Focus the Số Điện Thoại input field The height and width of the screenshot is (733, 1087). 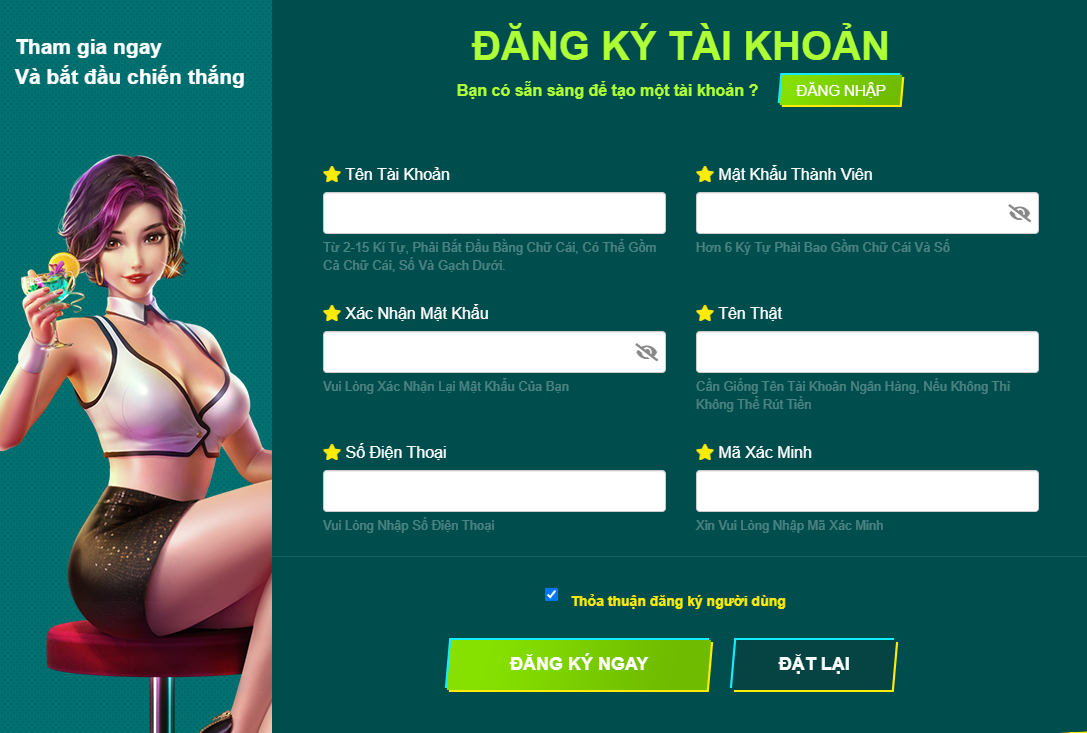tap(494, 491)
